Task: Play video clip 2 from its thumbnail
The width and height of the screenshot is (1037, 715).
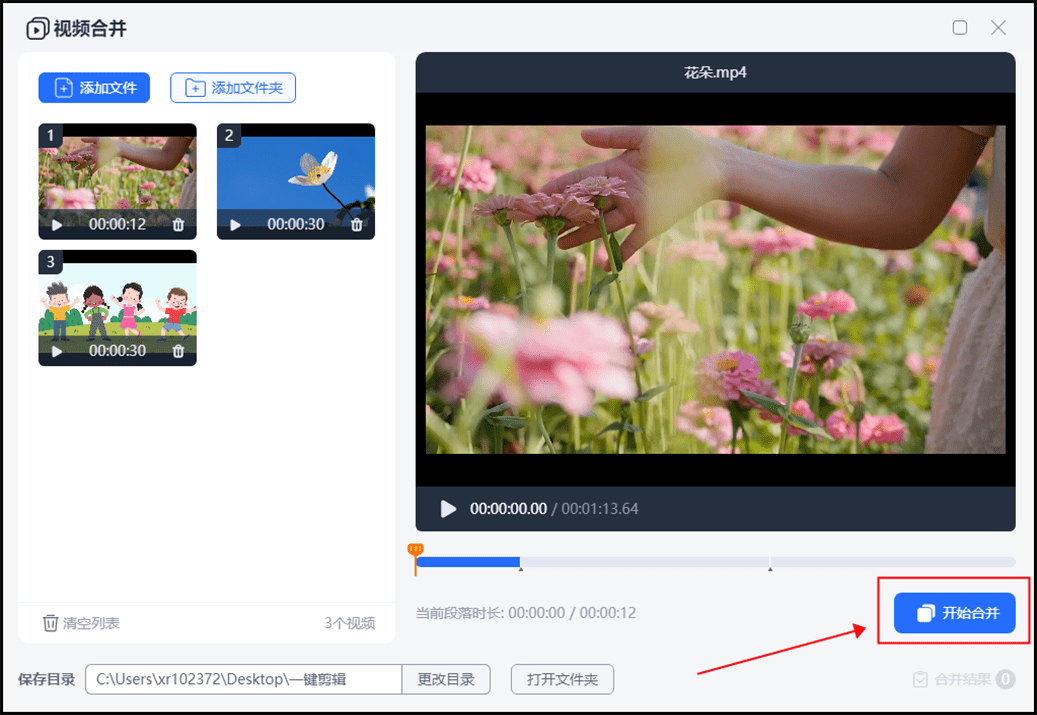Action: [x=235, y=225]
